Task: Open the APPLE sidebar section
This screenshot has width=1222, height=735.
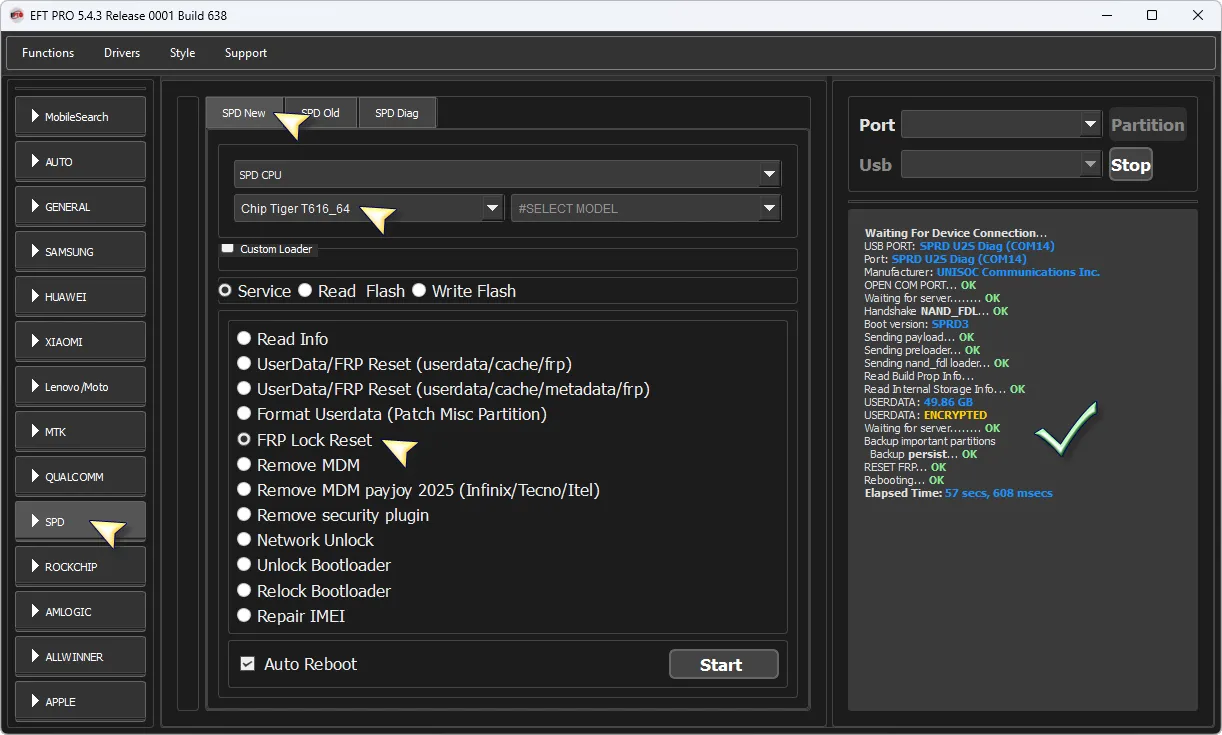Action: [x=80, y=702]
